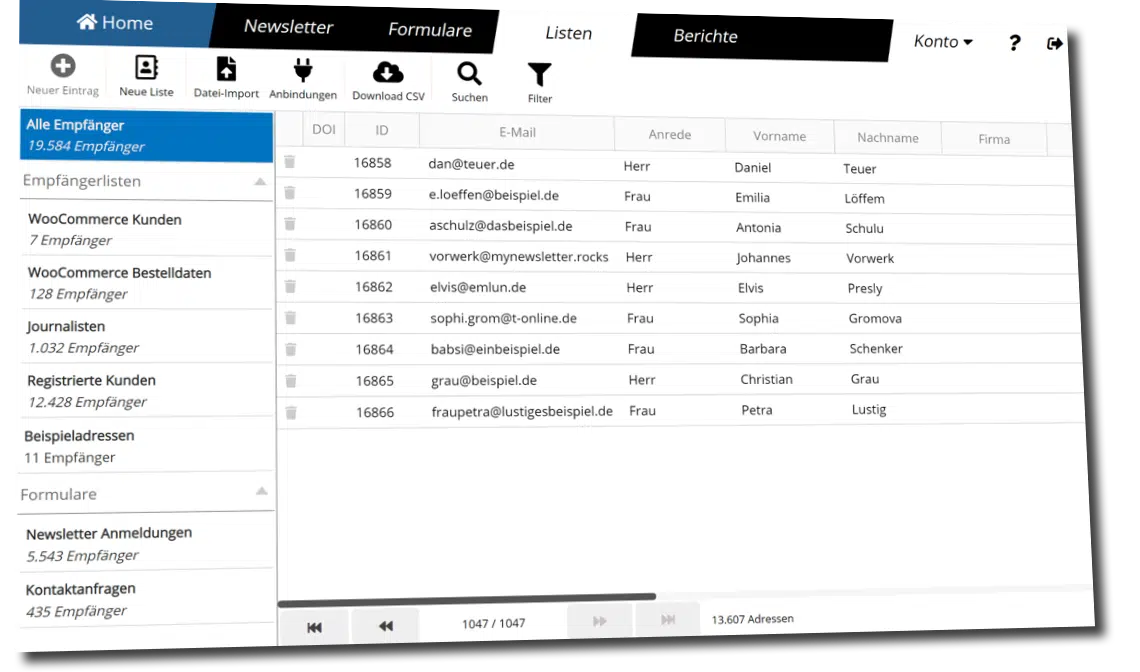
Task: Open Anbindungen plug icon
Action: click(x=302, y=71)
